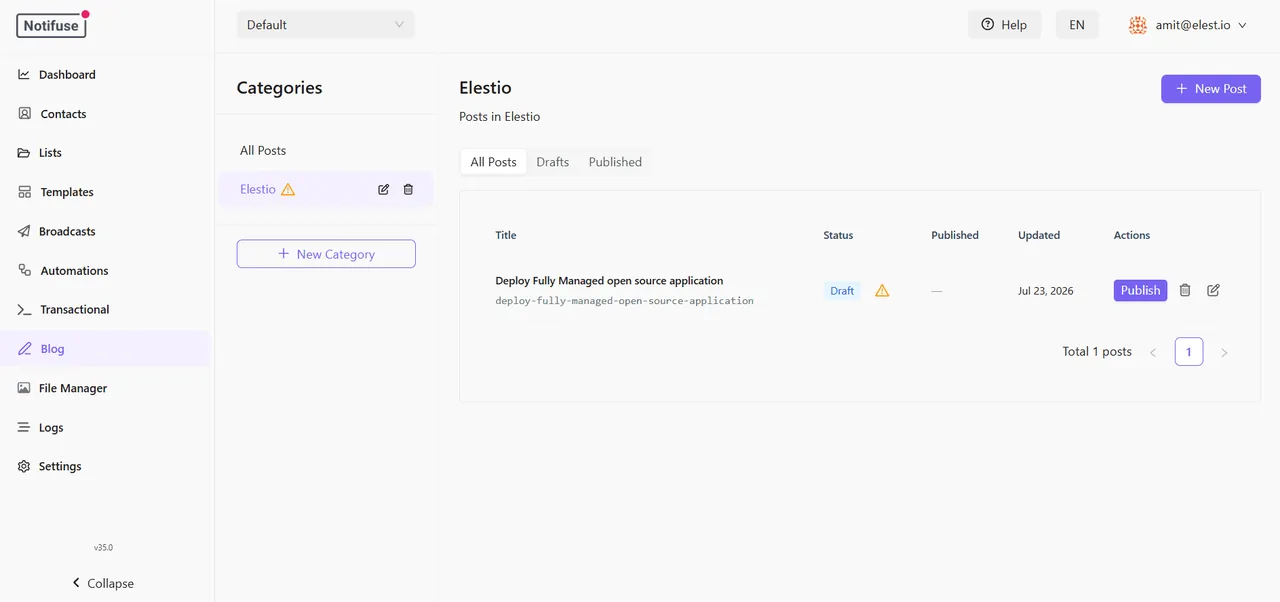Edit the Elestio category

tap(383, 189)
